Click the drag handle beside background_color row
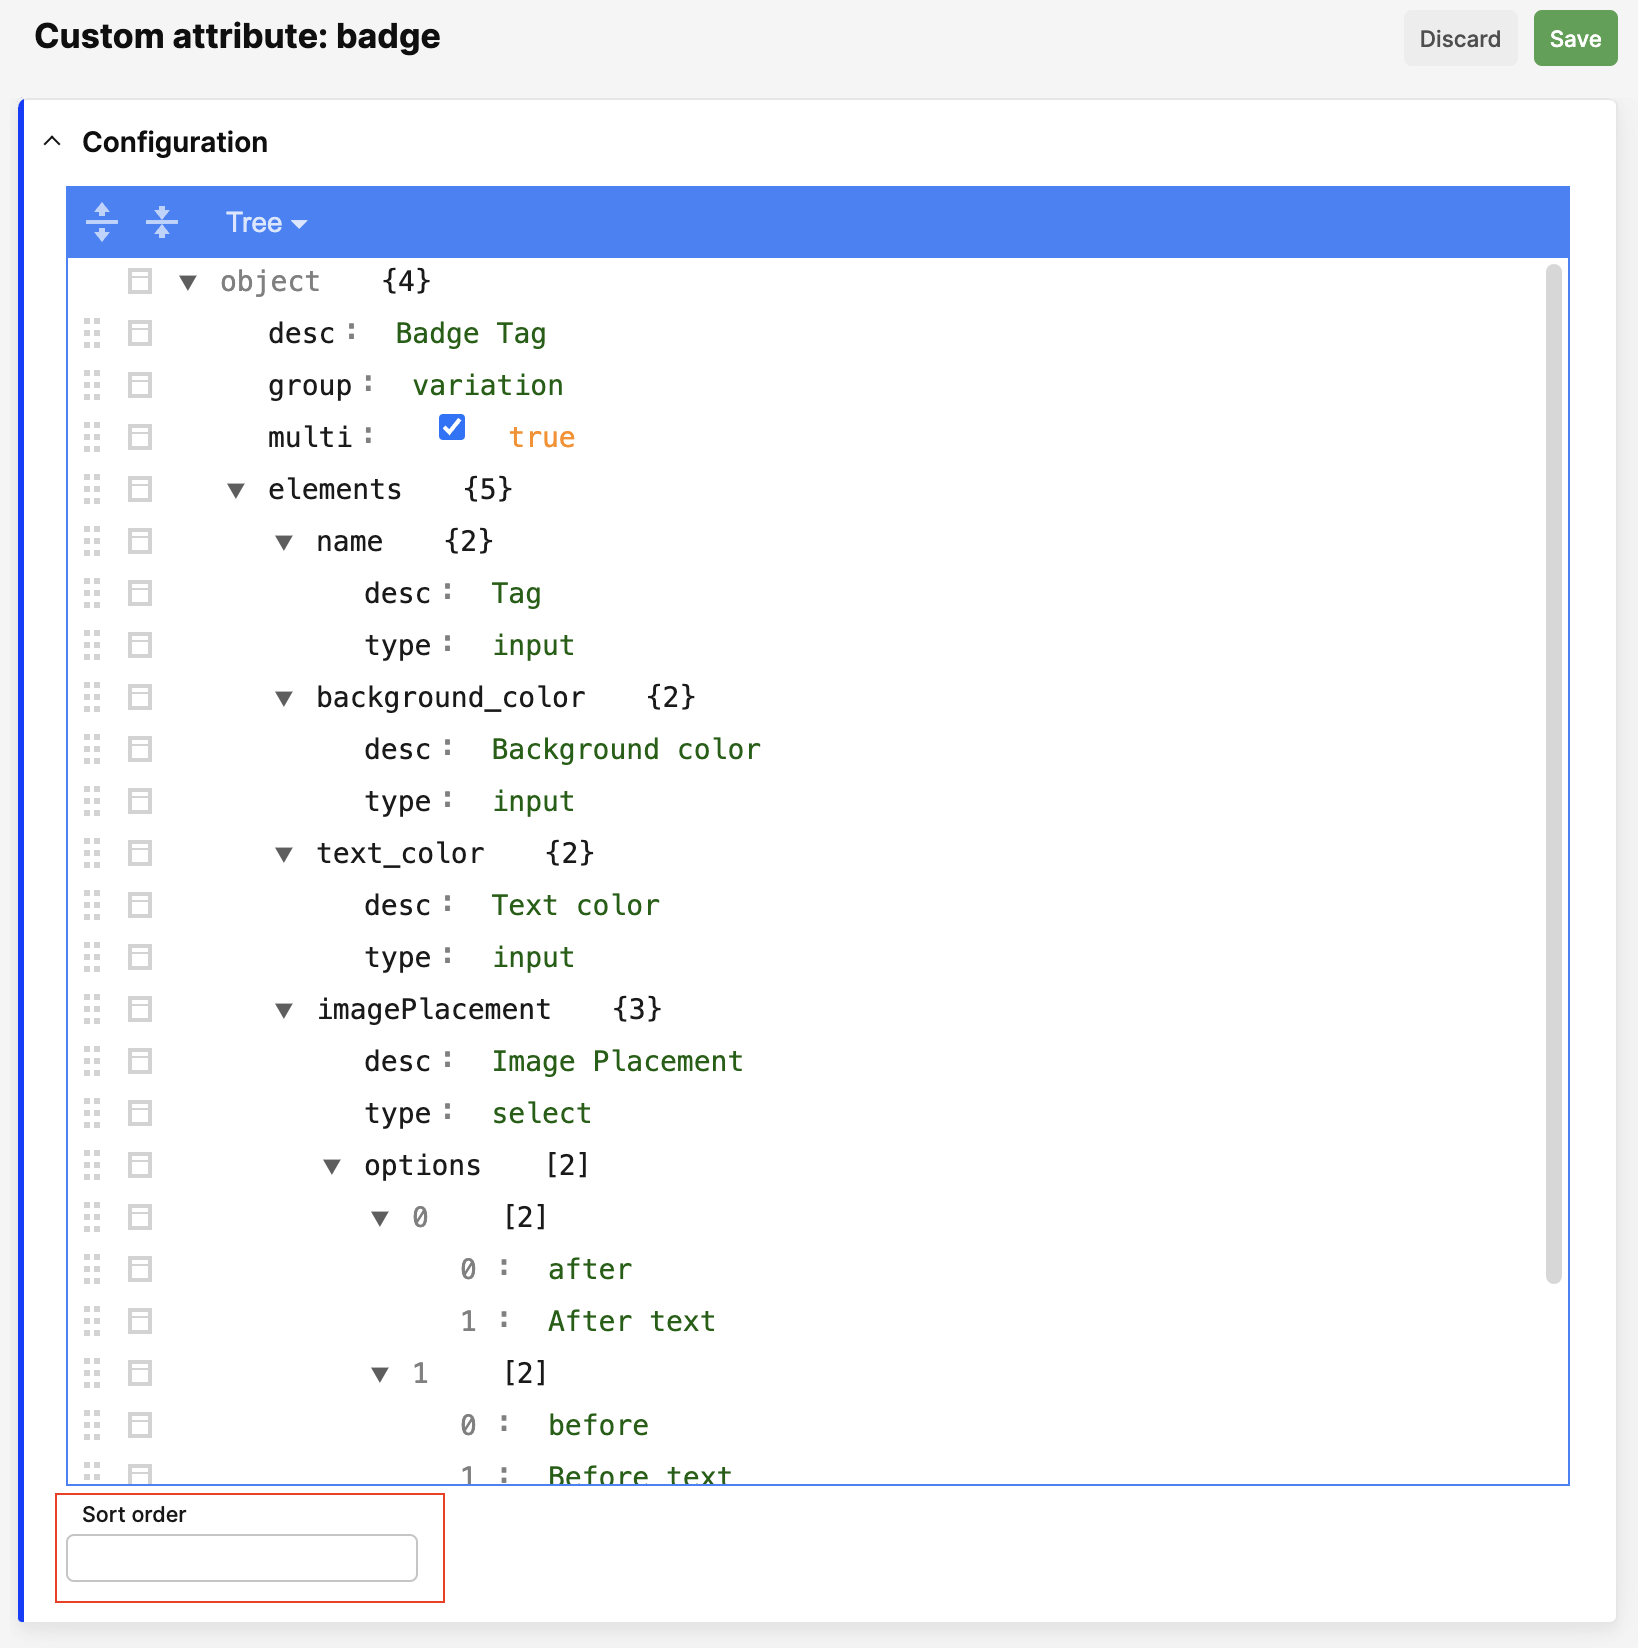 (x=92, y=697)
